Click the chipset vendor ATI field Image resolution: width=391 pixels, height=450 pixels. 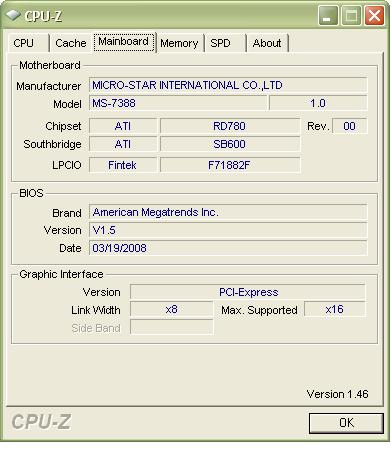coord(123,126)
